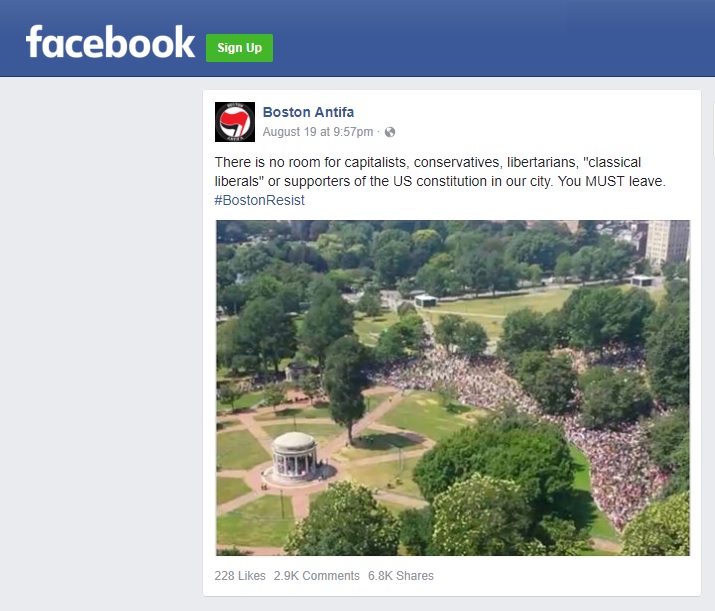Click the Facebook logo
The image size is (715, 611).
(x=110, y=42)
